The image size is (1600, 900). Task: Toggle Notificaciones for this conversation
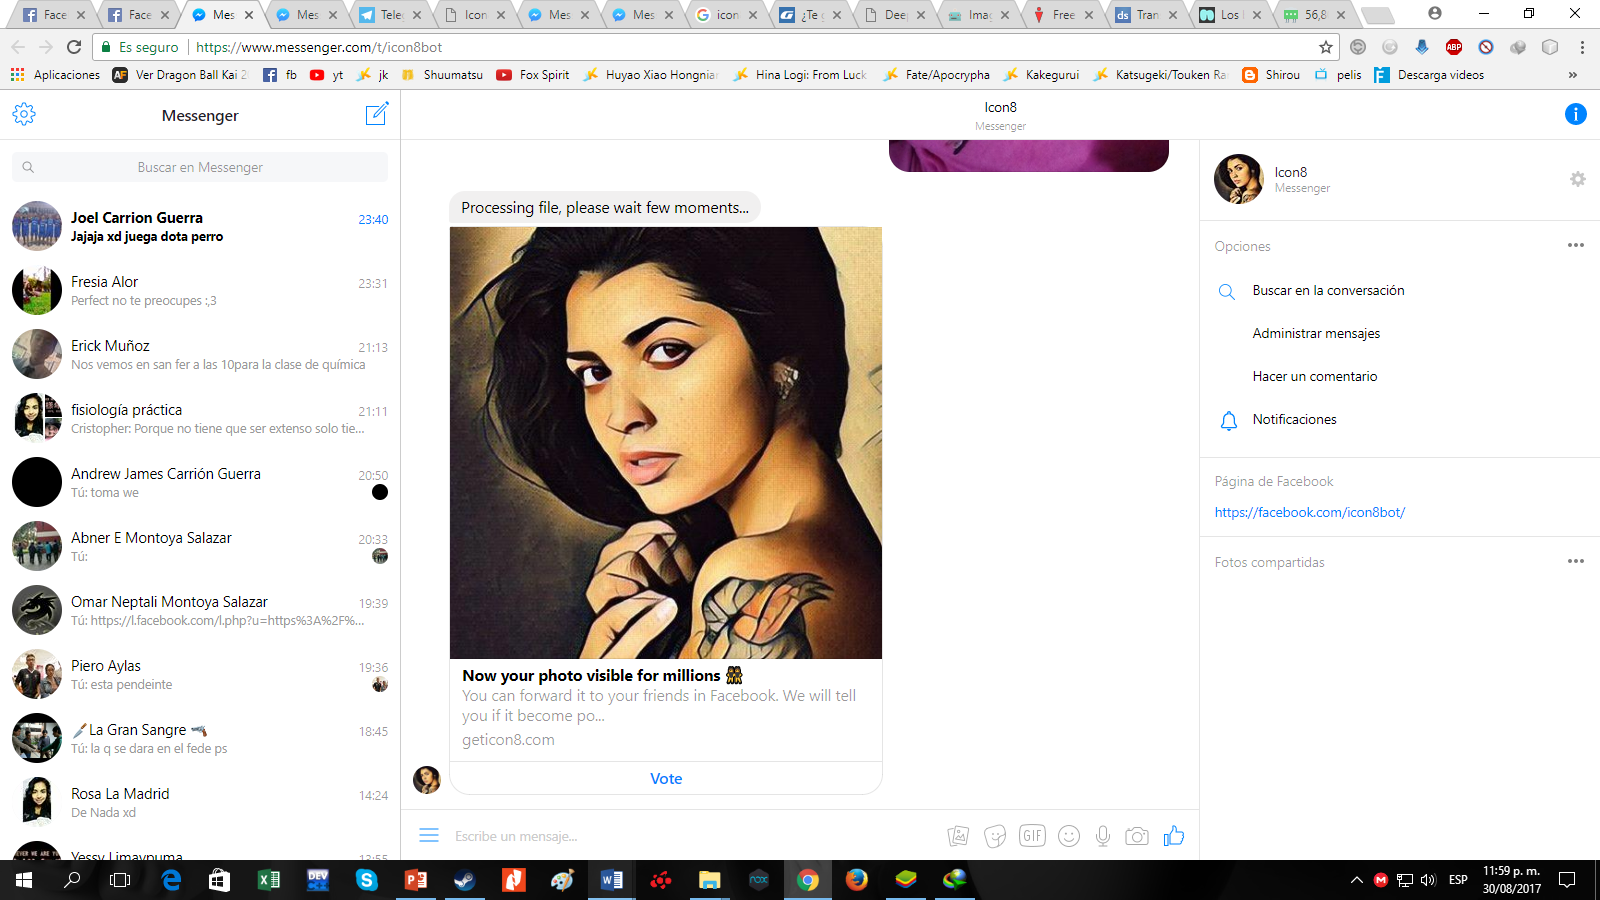tap(1294, 420)
